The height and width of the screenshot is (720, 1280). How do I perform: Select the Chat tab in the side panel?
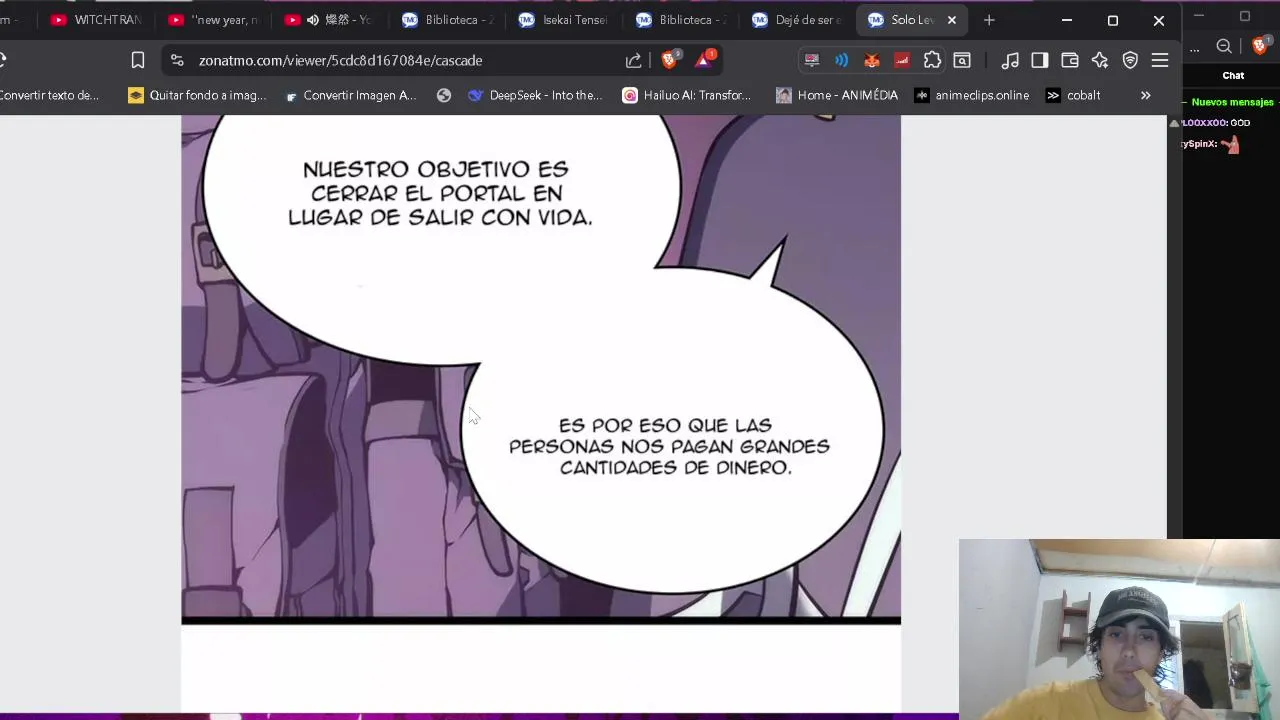click(x=1233, y=75)
